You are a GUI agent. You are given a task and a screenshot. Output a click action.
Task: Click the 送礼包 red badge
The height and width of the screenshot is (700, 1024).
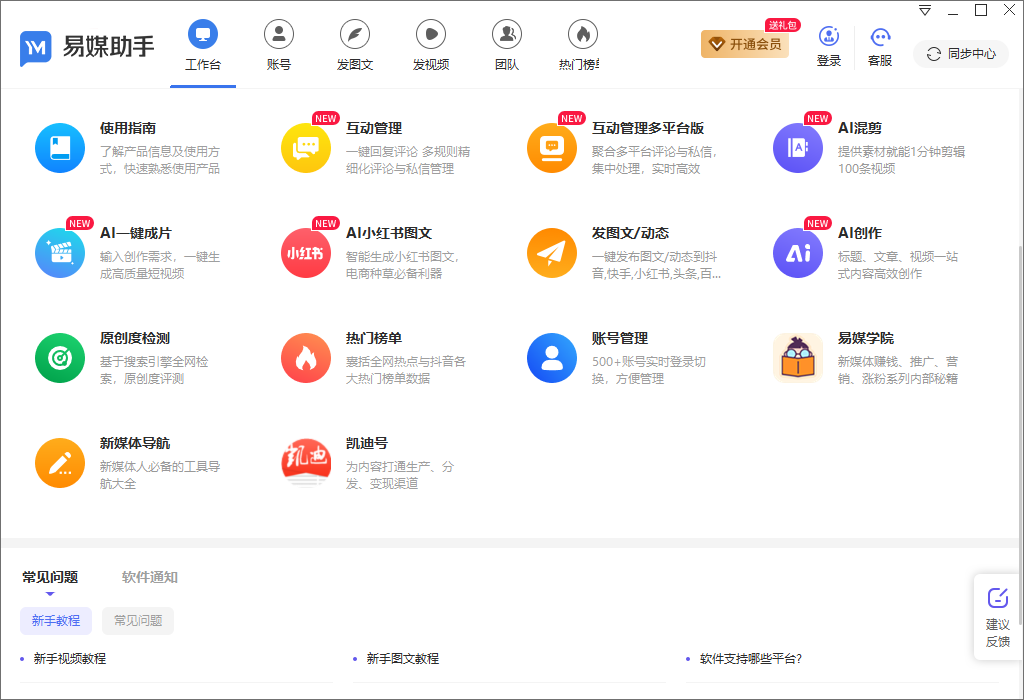[782, 25]
